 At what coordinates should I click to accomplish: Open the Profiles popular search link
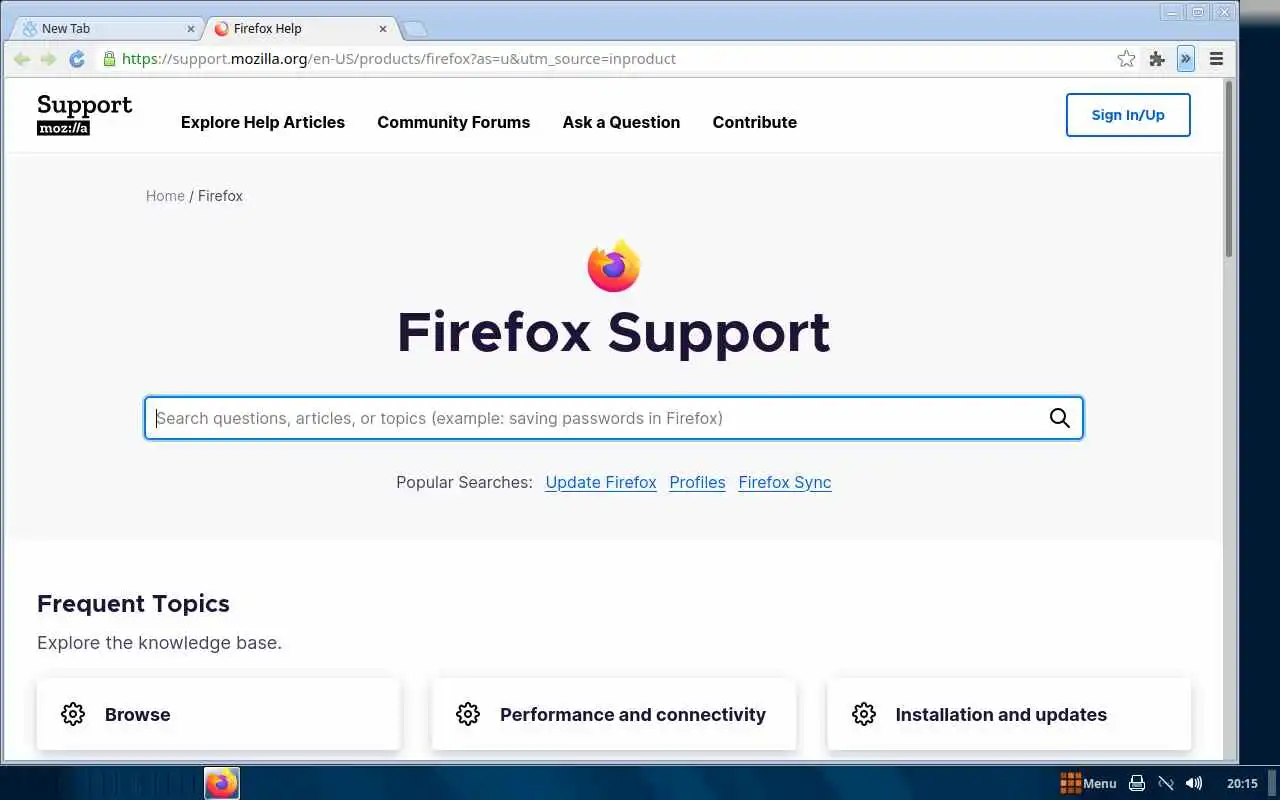click(697, 482)
